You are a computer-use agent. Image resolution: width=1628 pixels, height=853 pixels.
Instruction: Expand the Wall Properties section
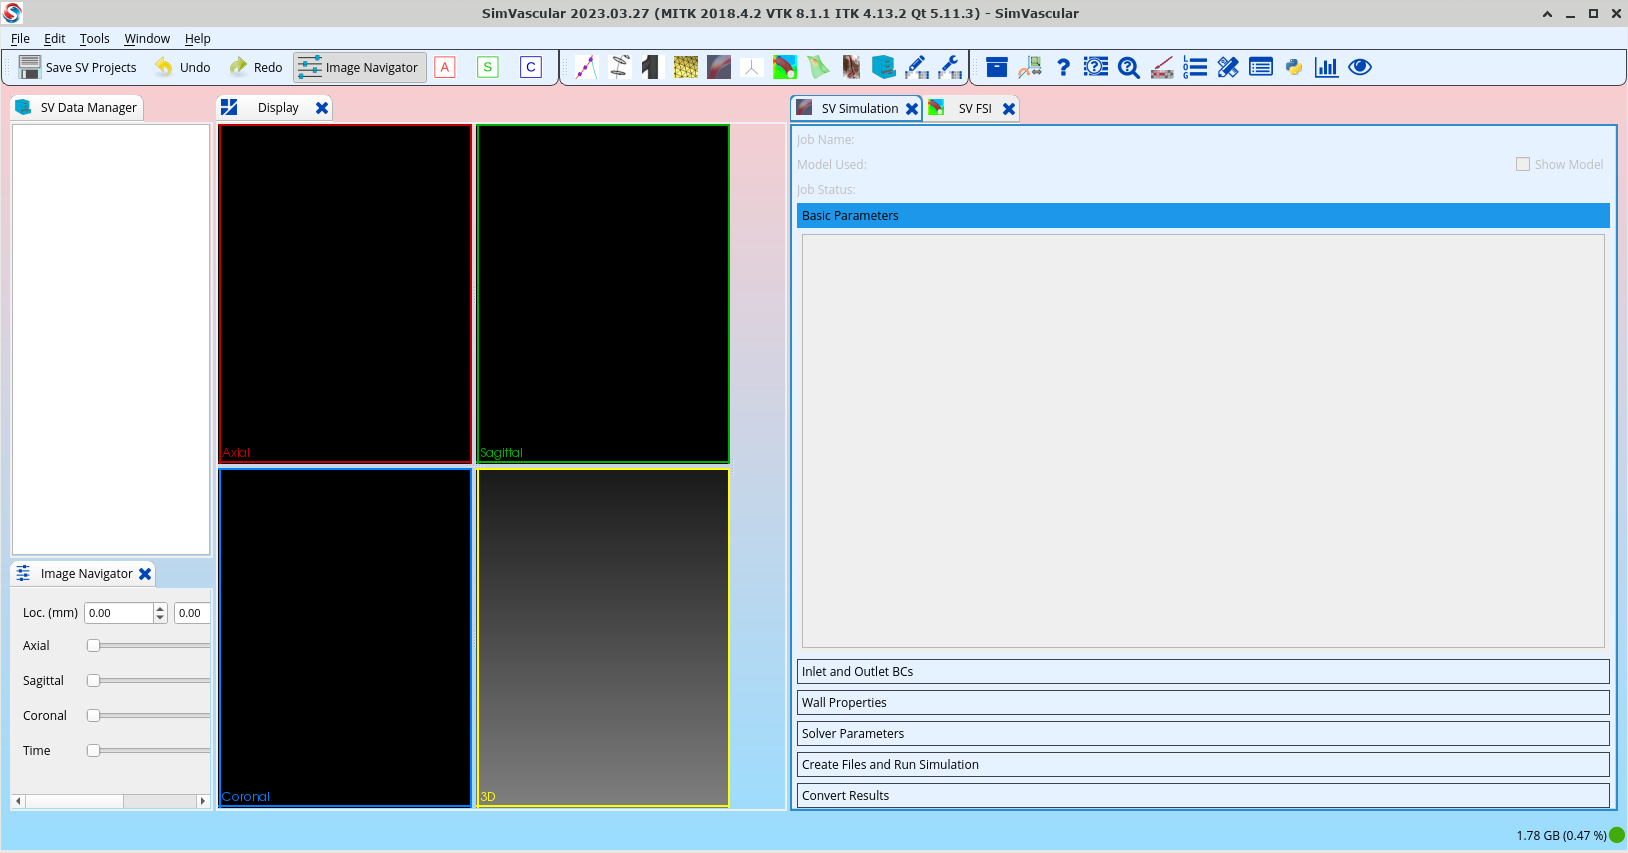pyautogui.click(x=1203, y=702)
